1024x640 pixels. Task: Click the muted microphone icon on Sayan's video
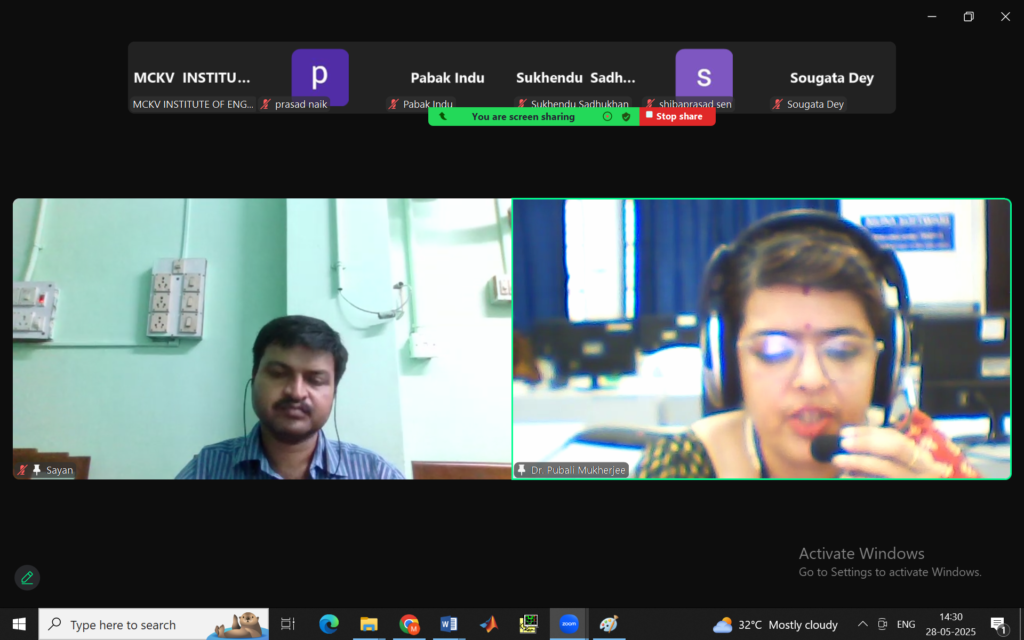pos(22,470)
